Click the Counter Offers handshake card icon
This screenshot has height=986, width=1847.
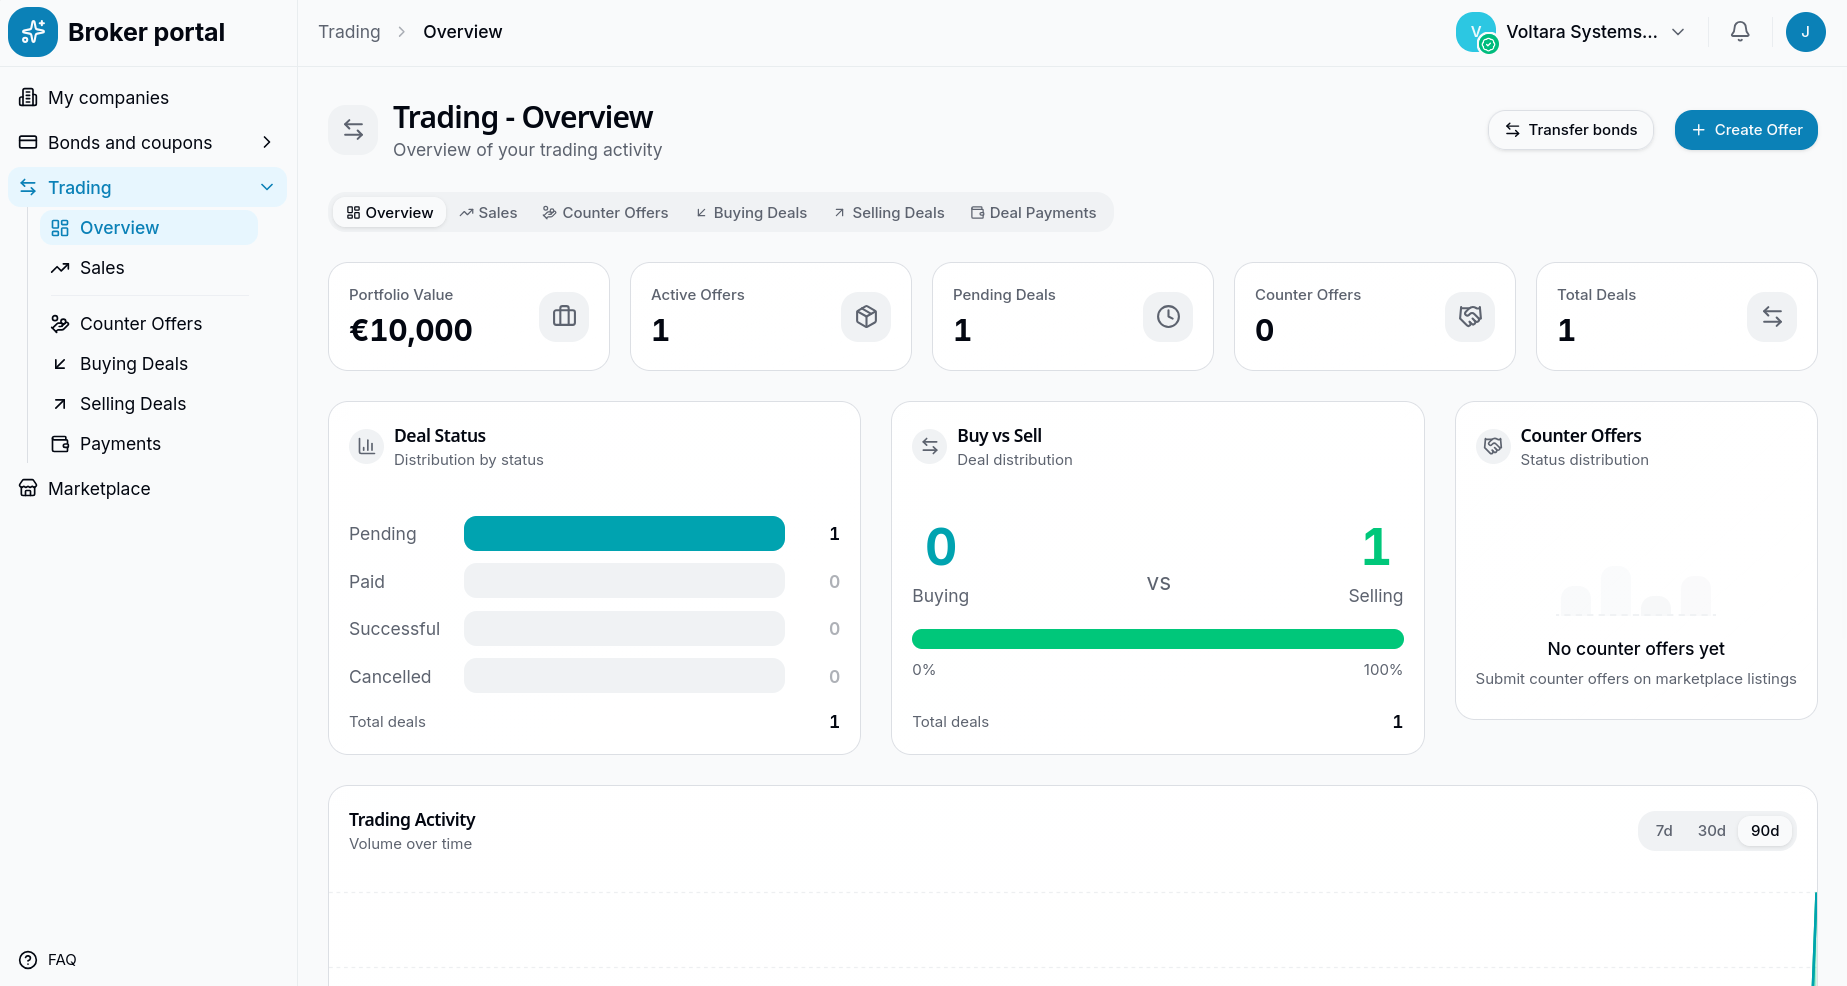[1470, 316]
